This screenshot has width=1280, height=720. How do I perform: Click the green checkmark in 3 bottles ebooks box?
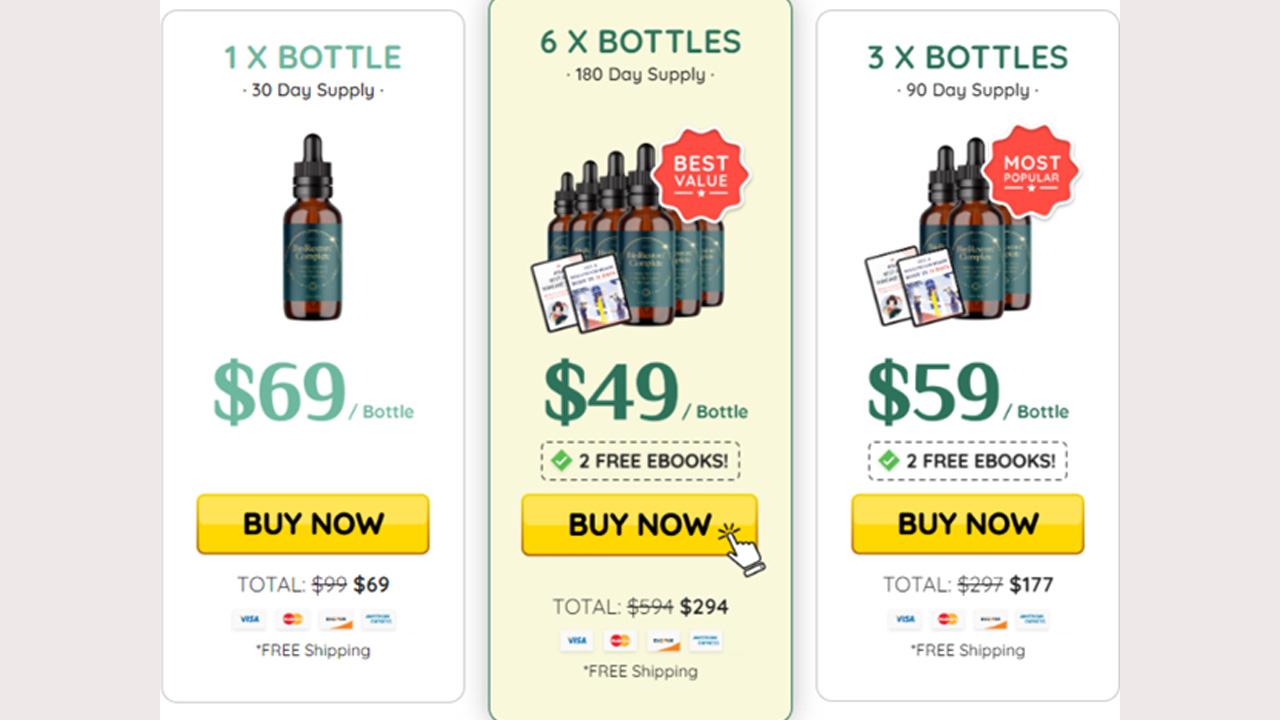[889, 461]
